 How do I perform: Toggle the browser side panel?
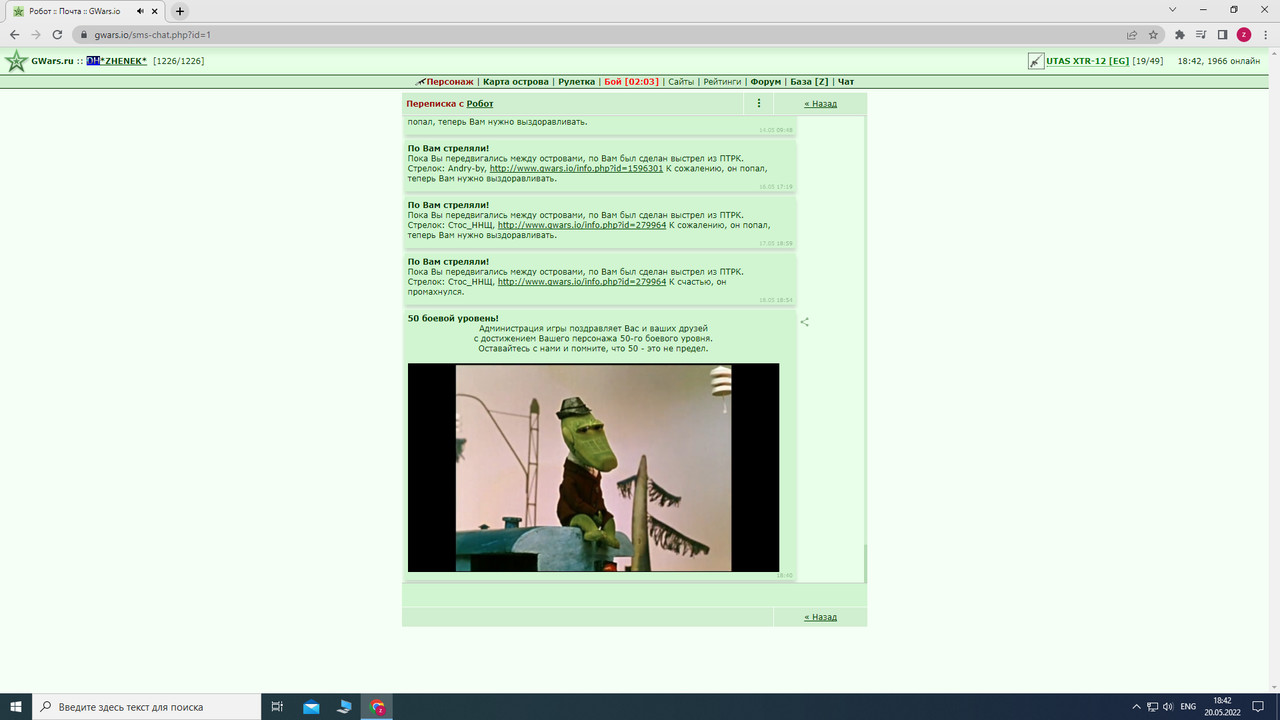(1222, 34)
